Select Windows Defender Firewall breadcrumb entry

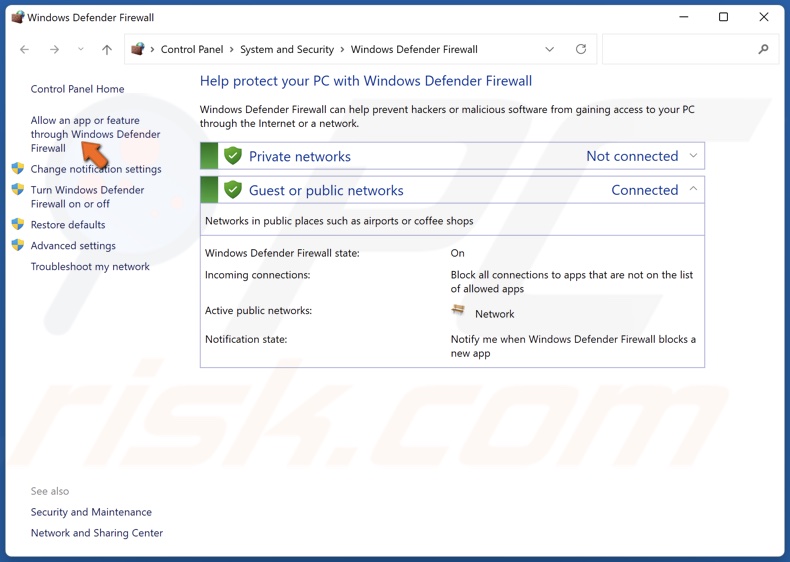pos(414,49)
